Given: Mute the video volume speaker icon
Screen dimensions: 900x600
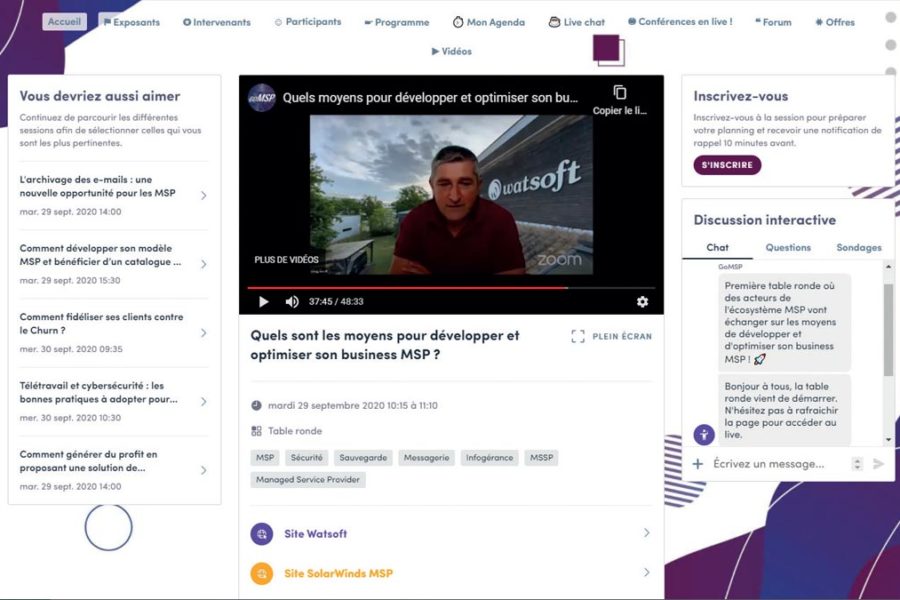Looking at the screenshot, I should [292, 301].
